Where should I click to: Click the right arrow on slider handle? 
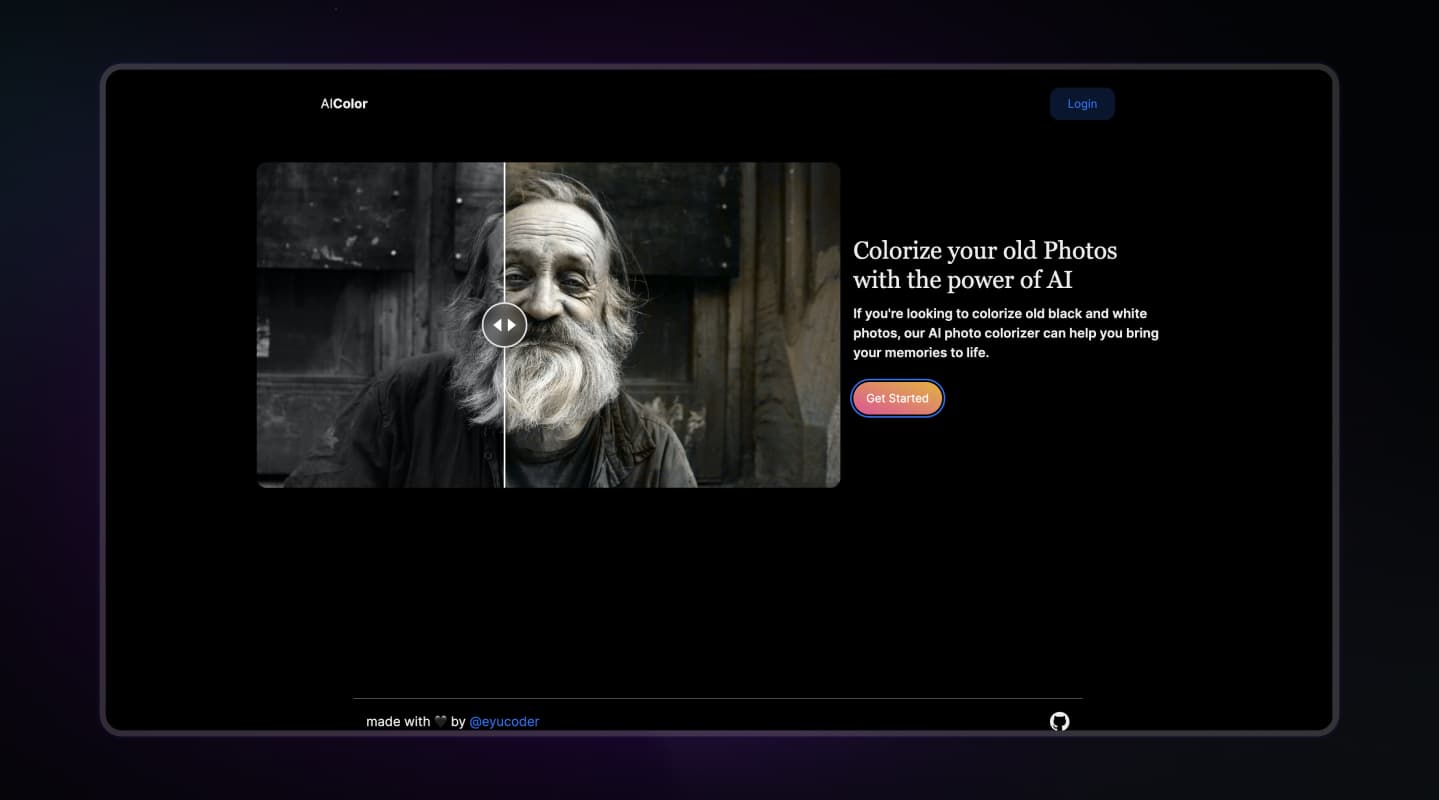point(512,325)
